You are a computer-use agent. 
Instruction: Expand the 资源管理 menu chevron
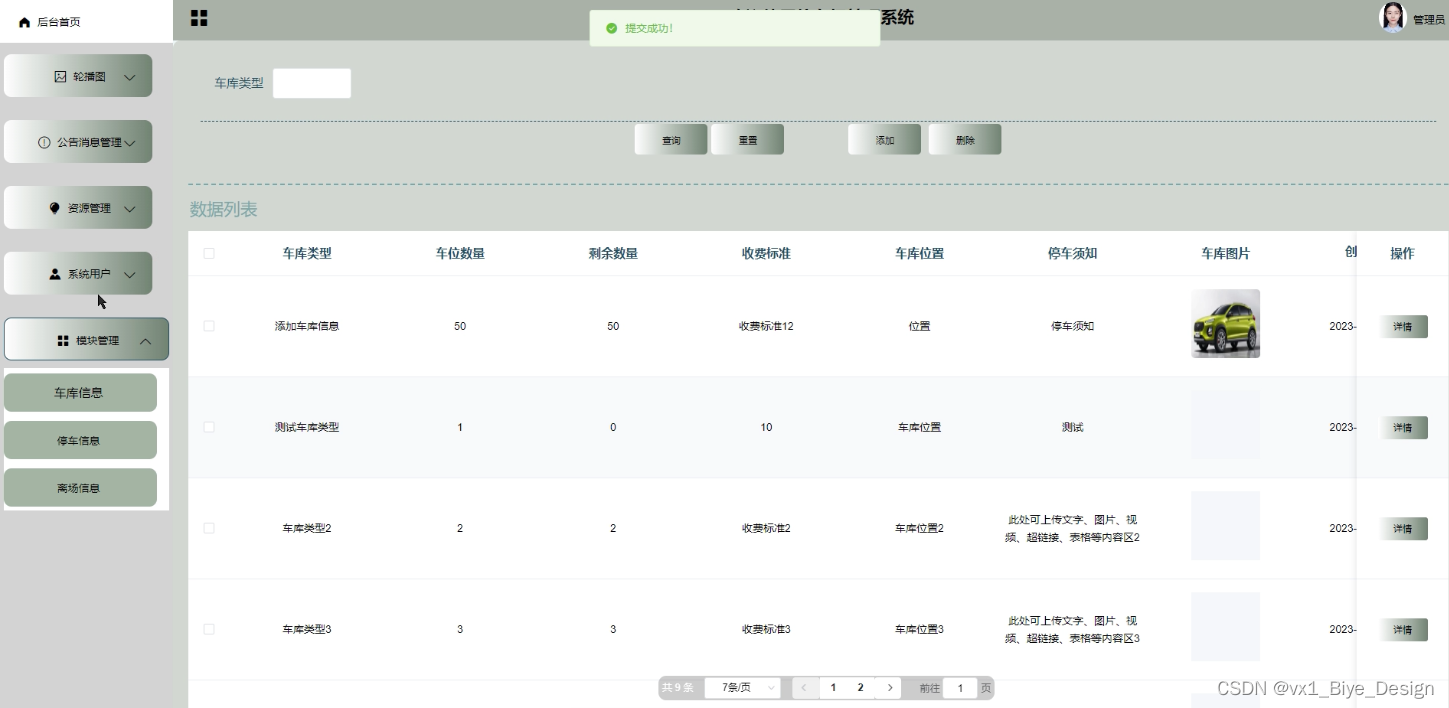click(129, 209)
